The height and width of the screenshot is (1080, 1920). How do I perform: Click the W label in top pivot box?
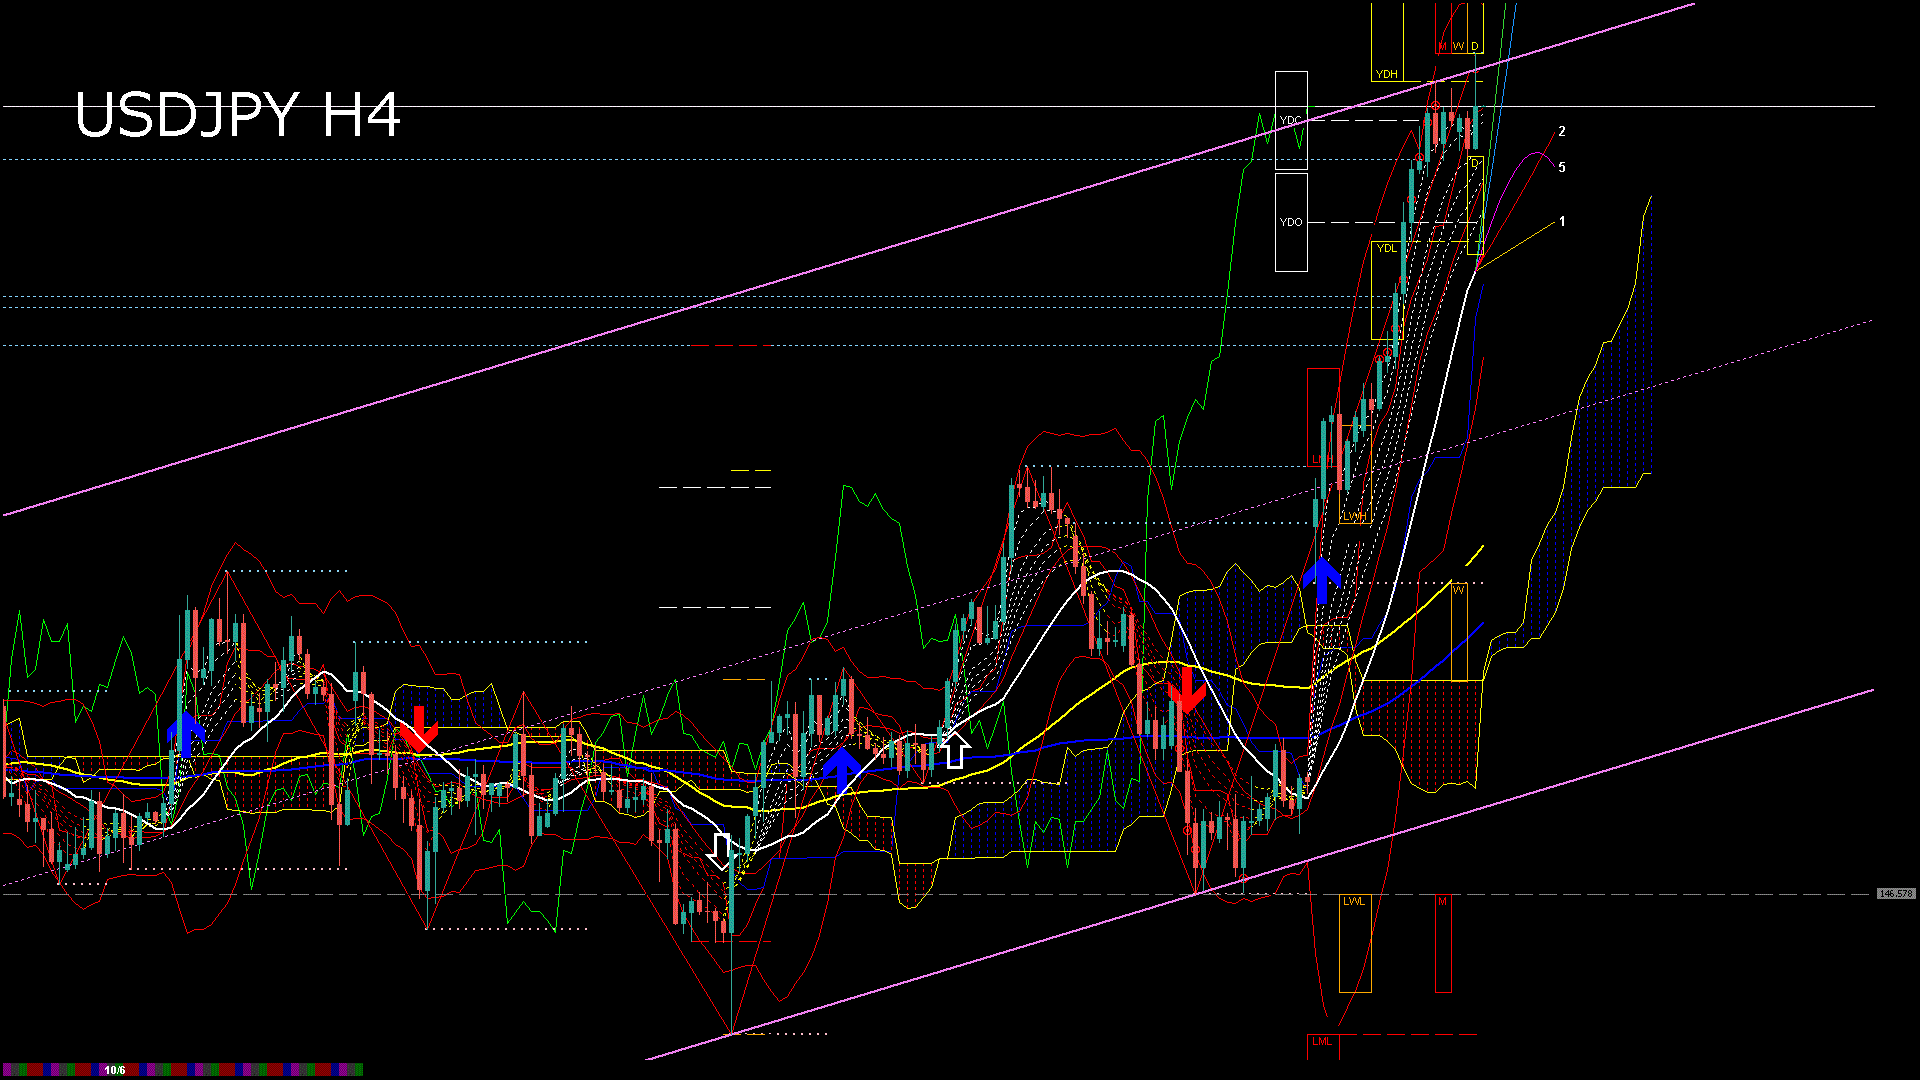tap(1458, 47)
